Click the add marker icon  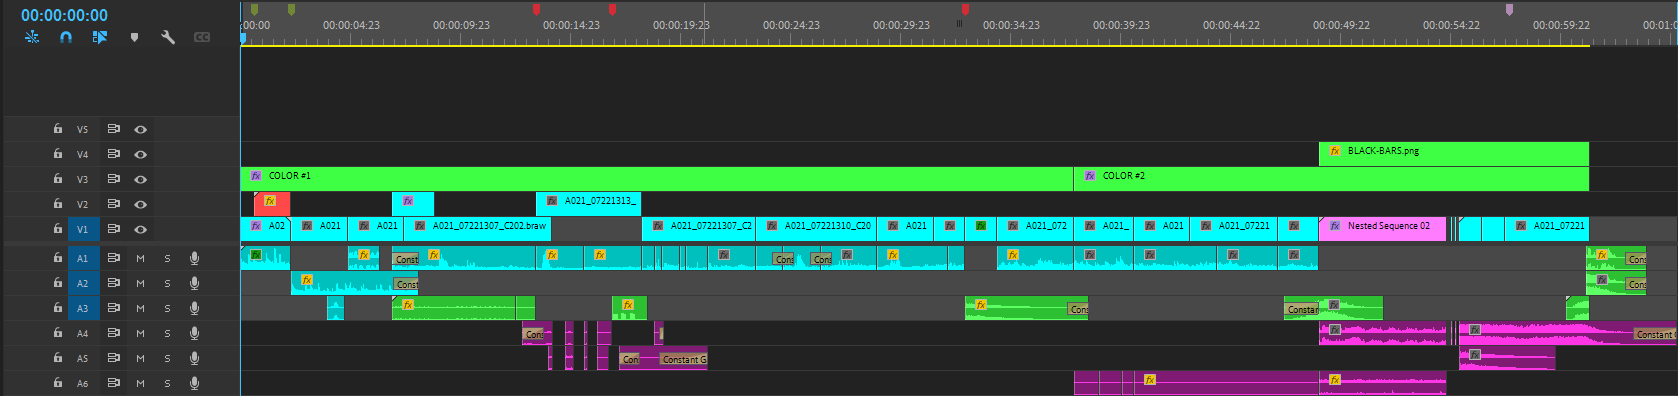134,37
